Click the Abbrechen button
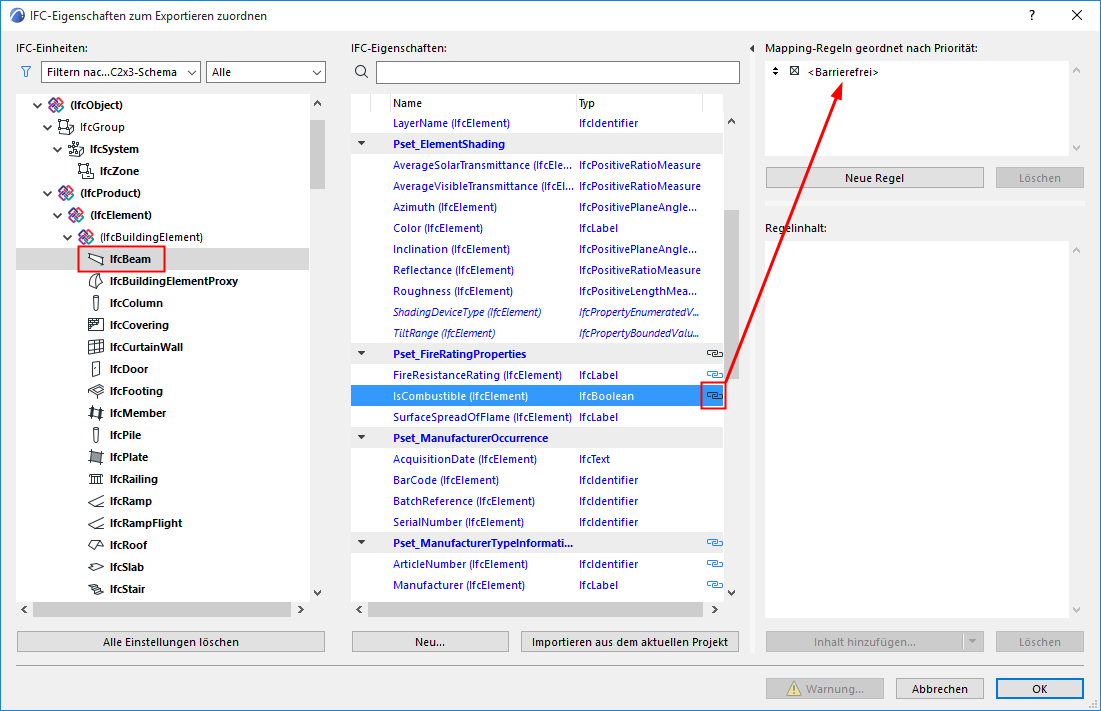The width and height of the screenshot is (1101, 711). (x=940, y=689)
